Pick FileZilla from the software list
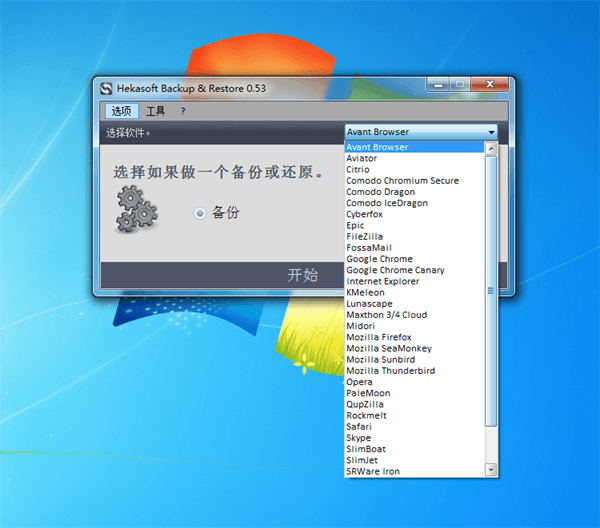600x528 pixels. pyautogui.click(x=364, y=236)
